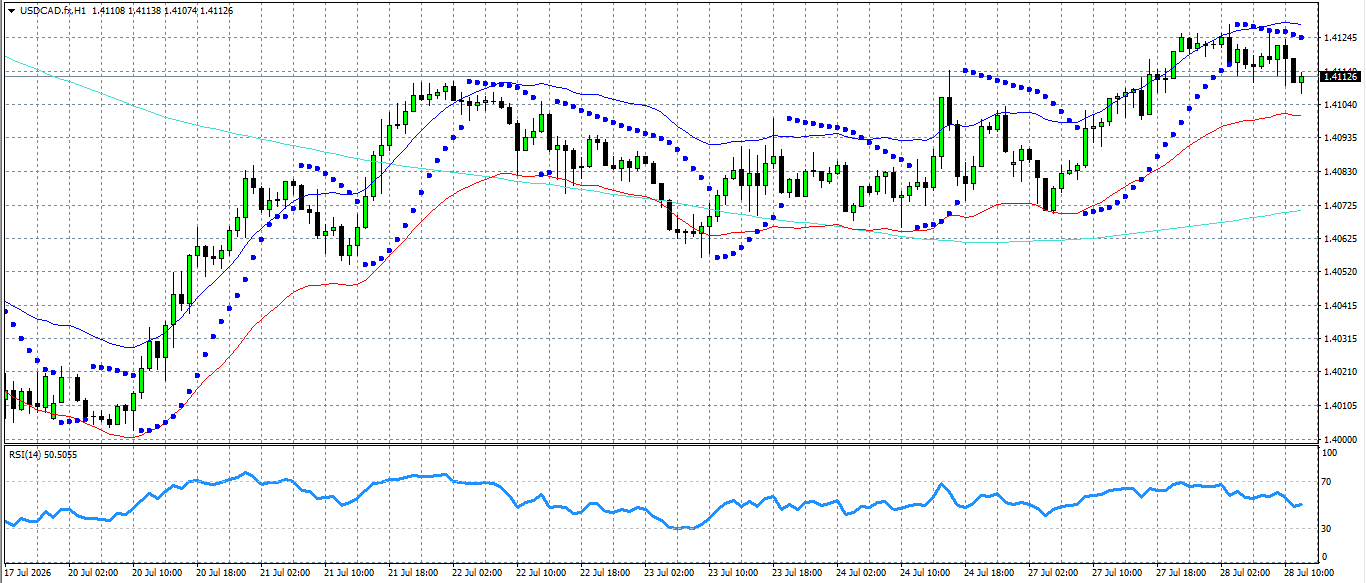Screen dimensions: 1366x583
Task: Click the 20 Jul 02:00 time label
Action: pyautogui.click(x=95, y=574)
